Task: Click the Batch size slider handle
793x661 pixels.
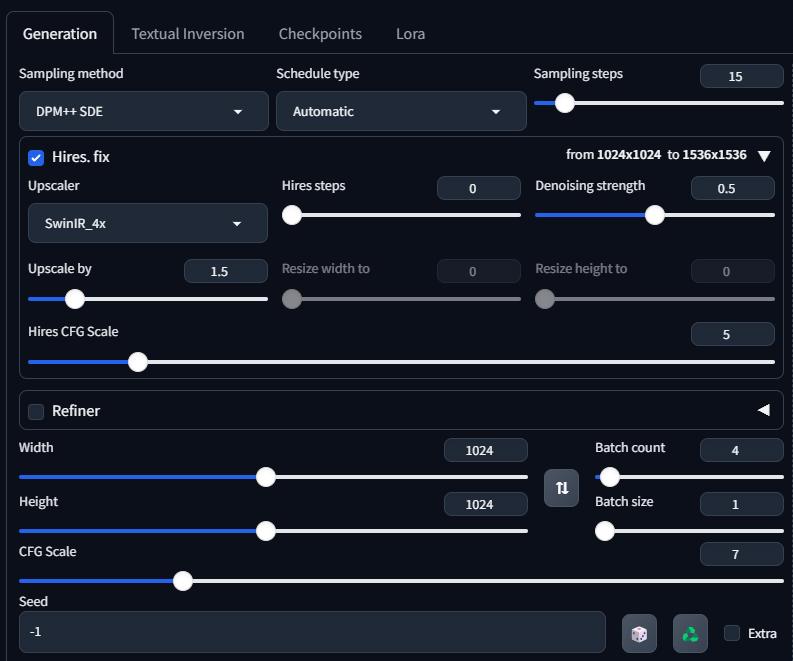Action: pyautogui.click(x=604, y=531)
